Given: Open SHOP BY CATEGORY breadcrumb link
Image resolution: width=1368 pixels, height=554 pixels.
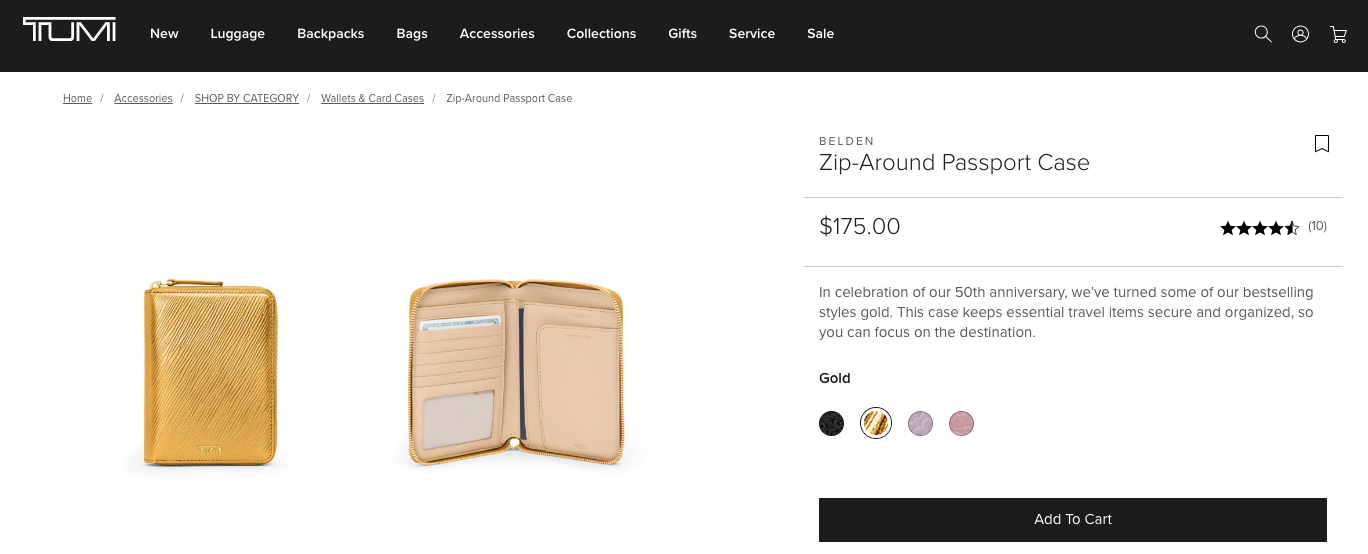Looking at the screenshot, I should (x=246, y=99).
